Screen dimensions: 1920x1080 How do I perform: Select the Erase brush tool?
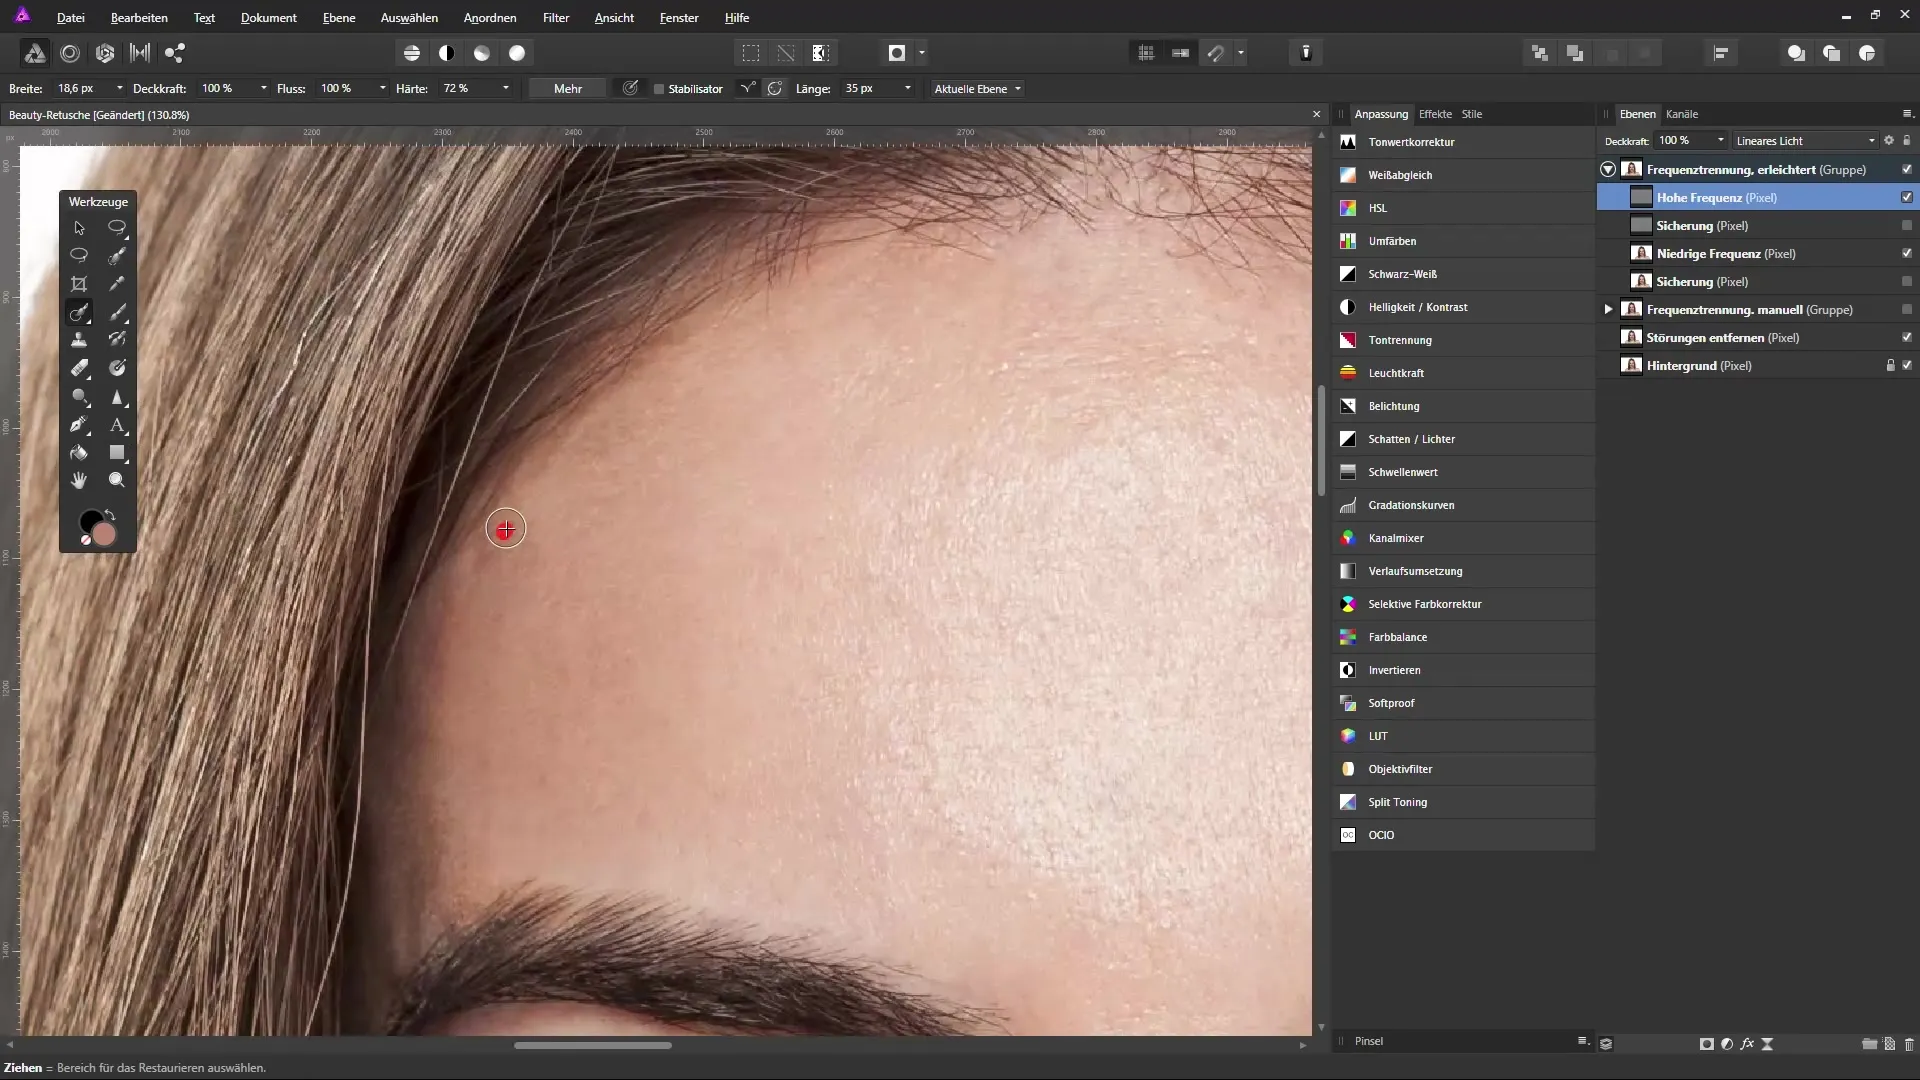click(x=79, y=368)
